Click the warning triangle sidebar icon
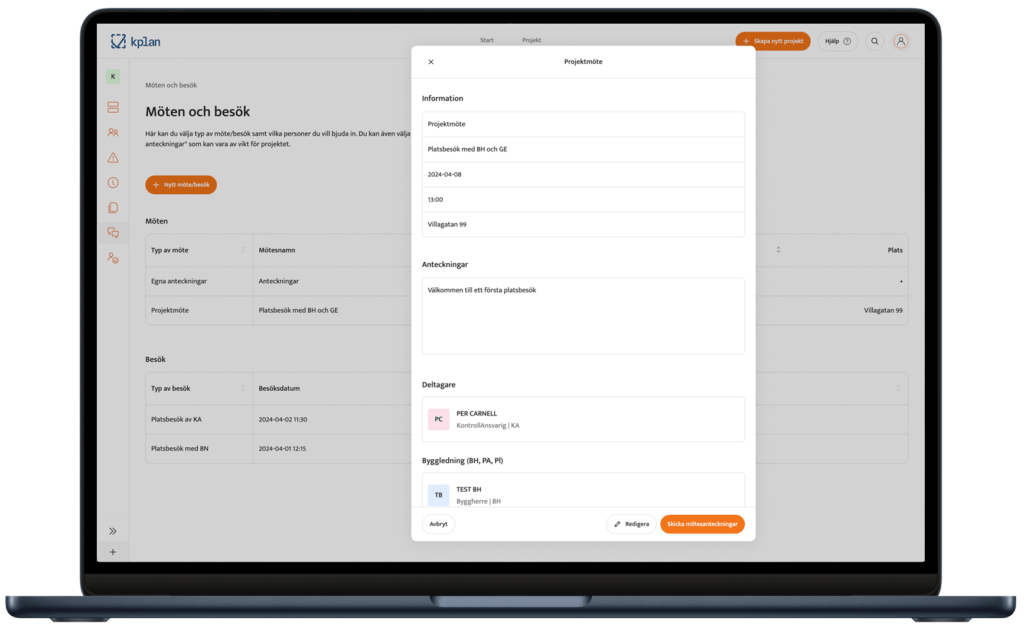The height and width of the screenshot is (630, 1024). click(x=113, y=157)
